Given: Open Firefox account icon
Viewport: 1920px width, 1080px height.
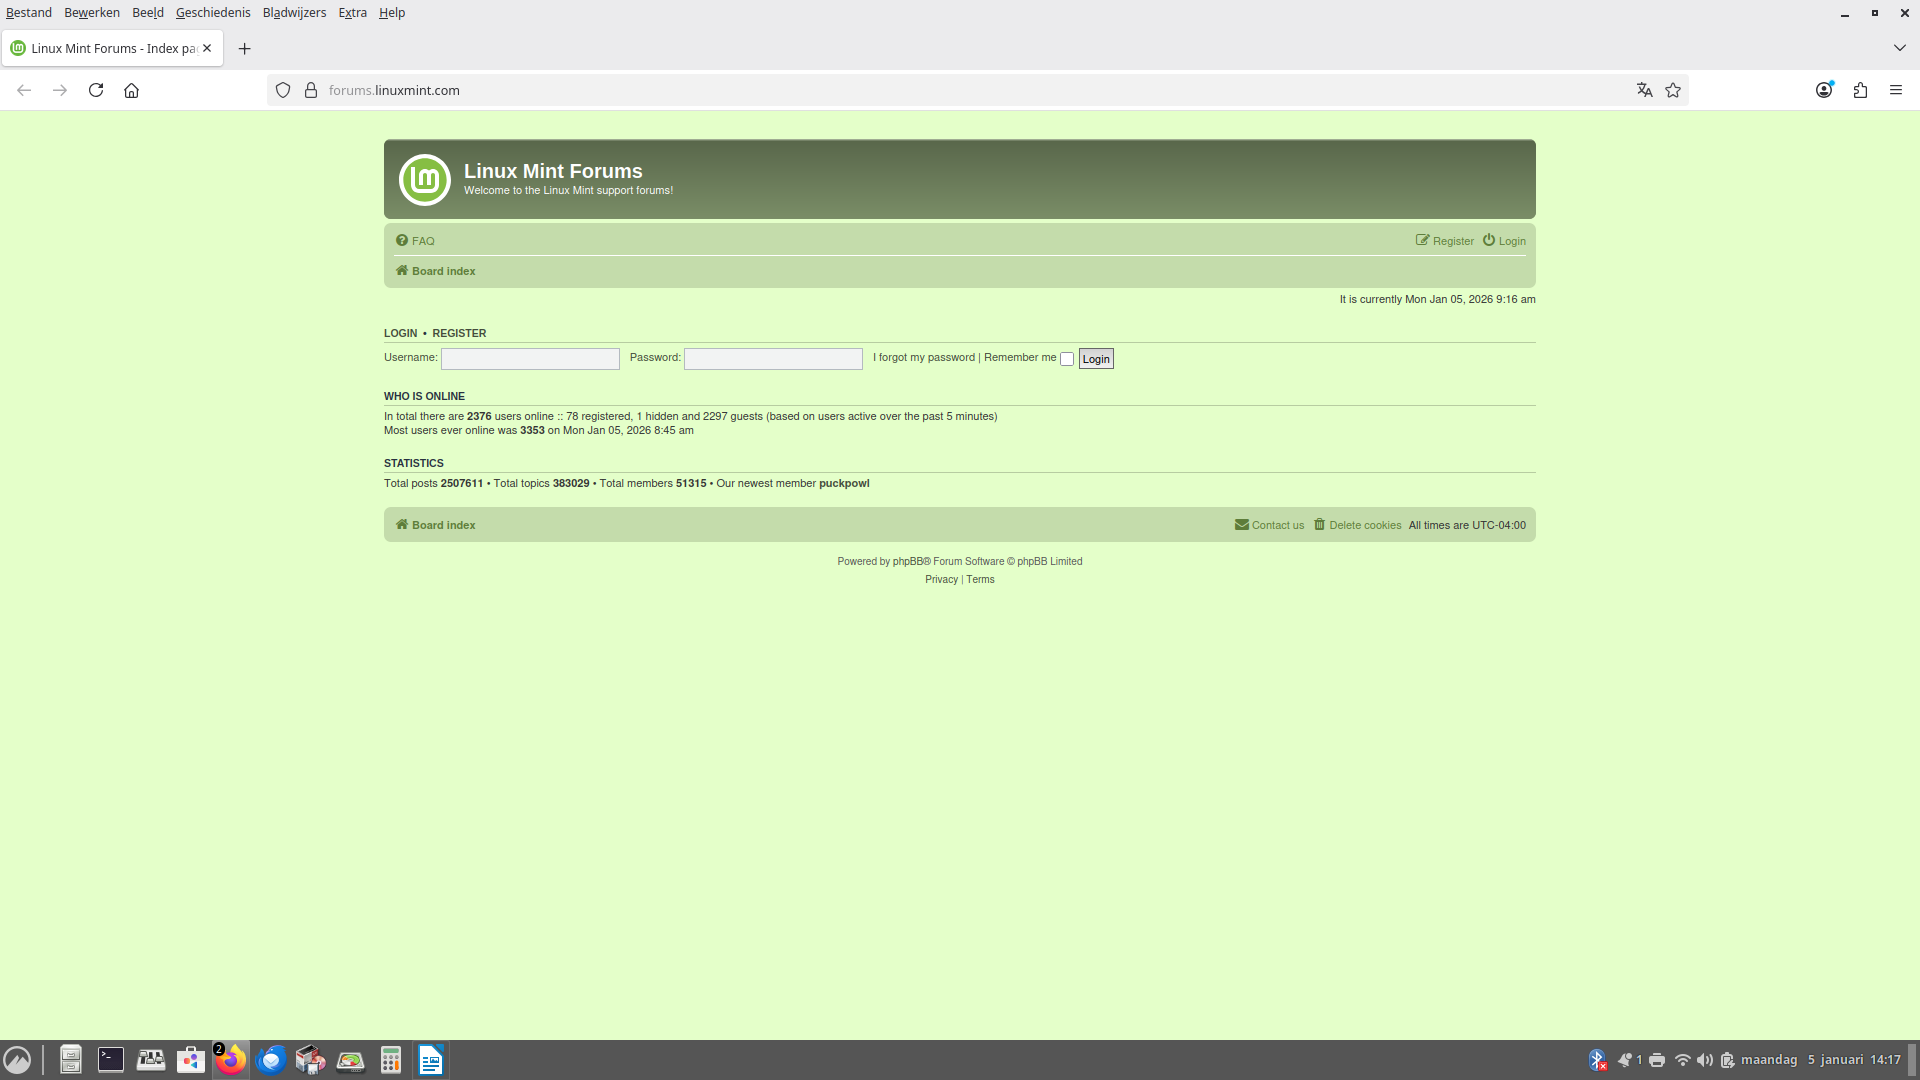Looking at the screenshot, I should tap(1824, 90).
